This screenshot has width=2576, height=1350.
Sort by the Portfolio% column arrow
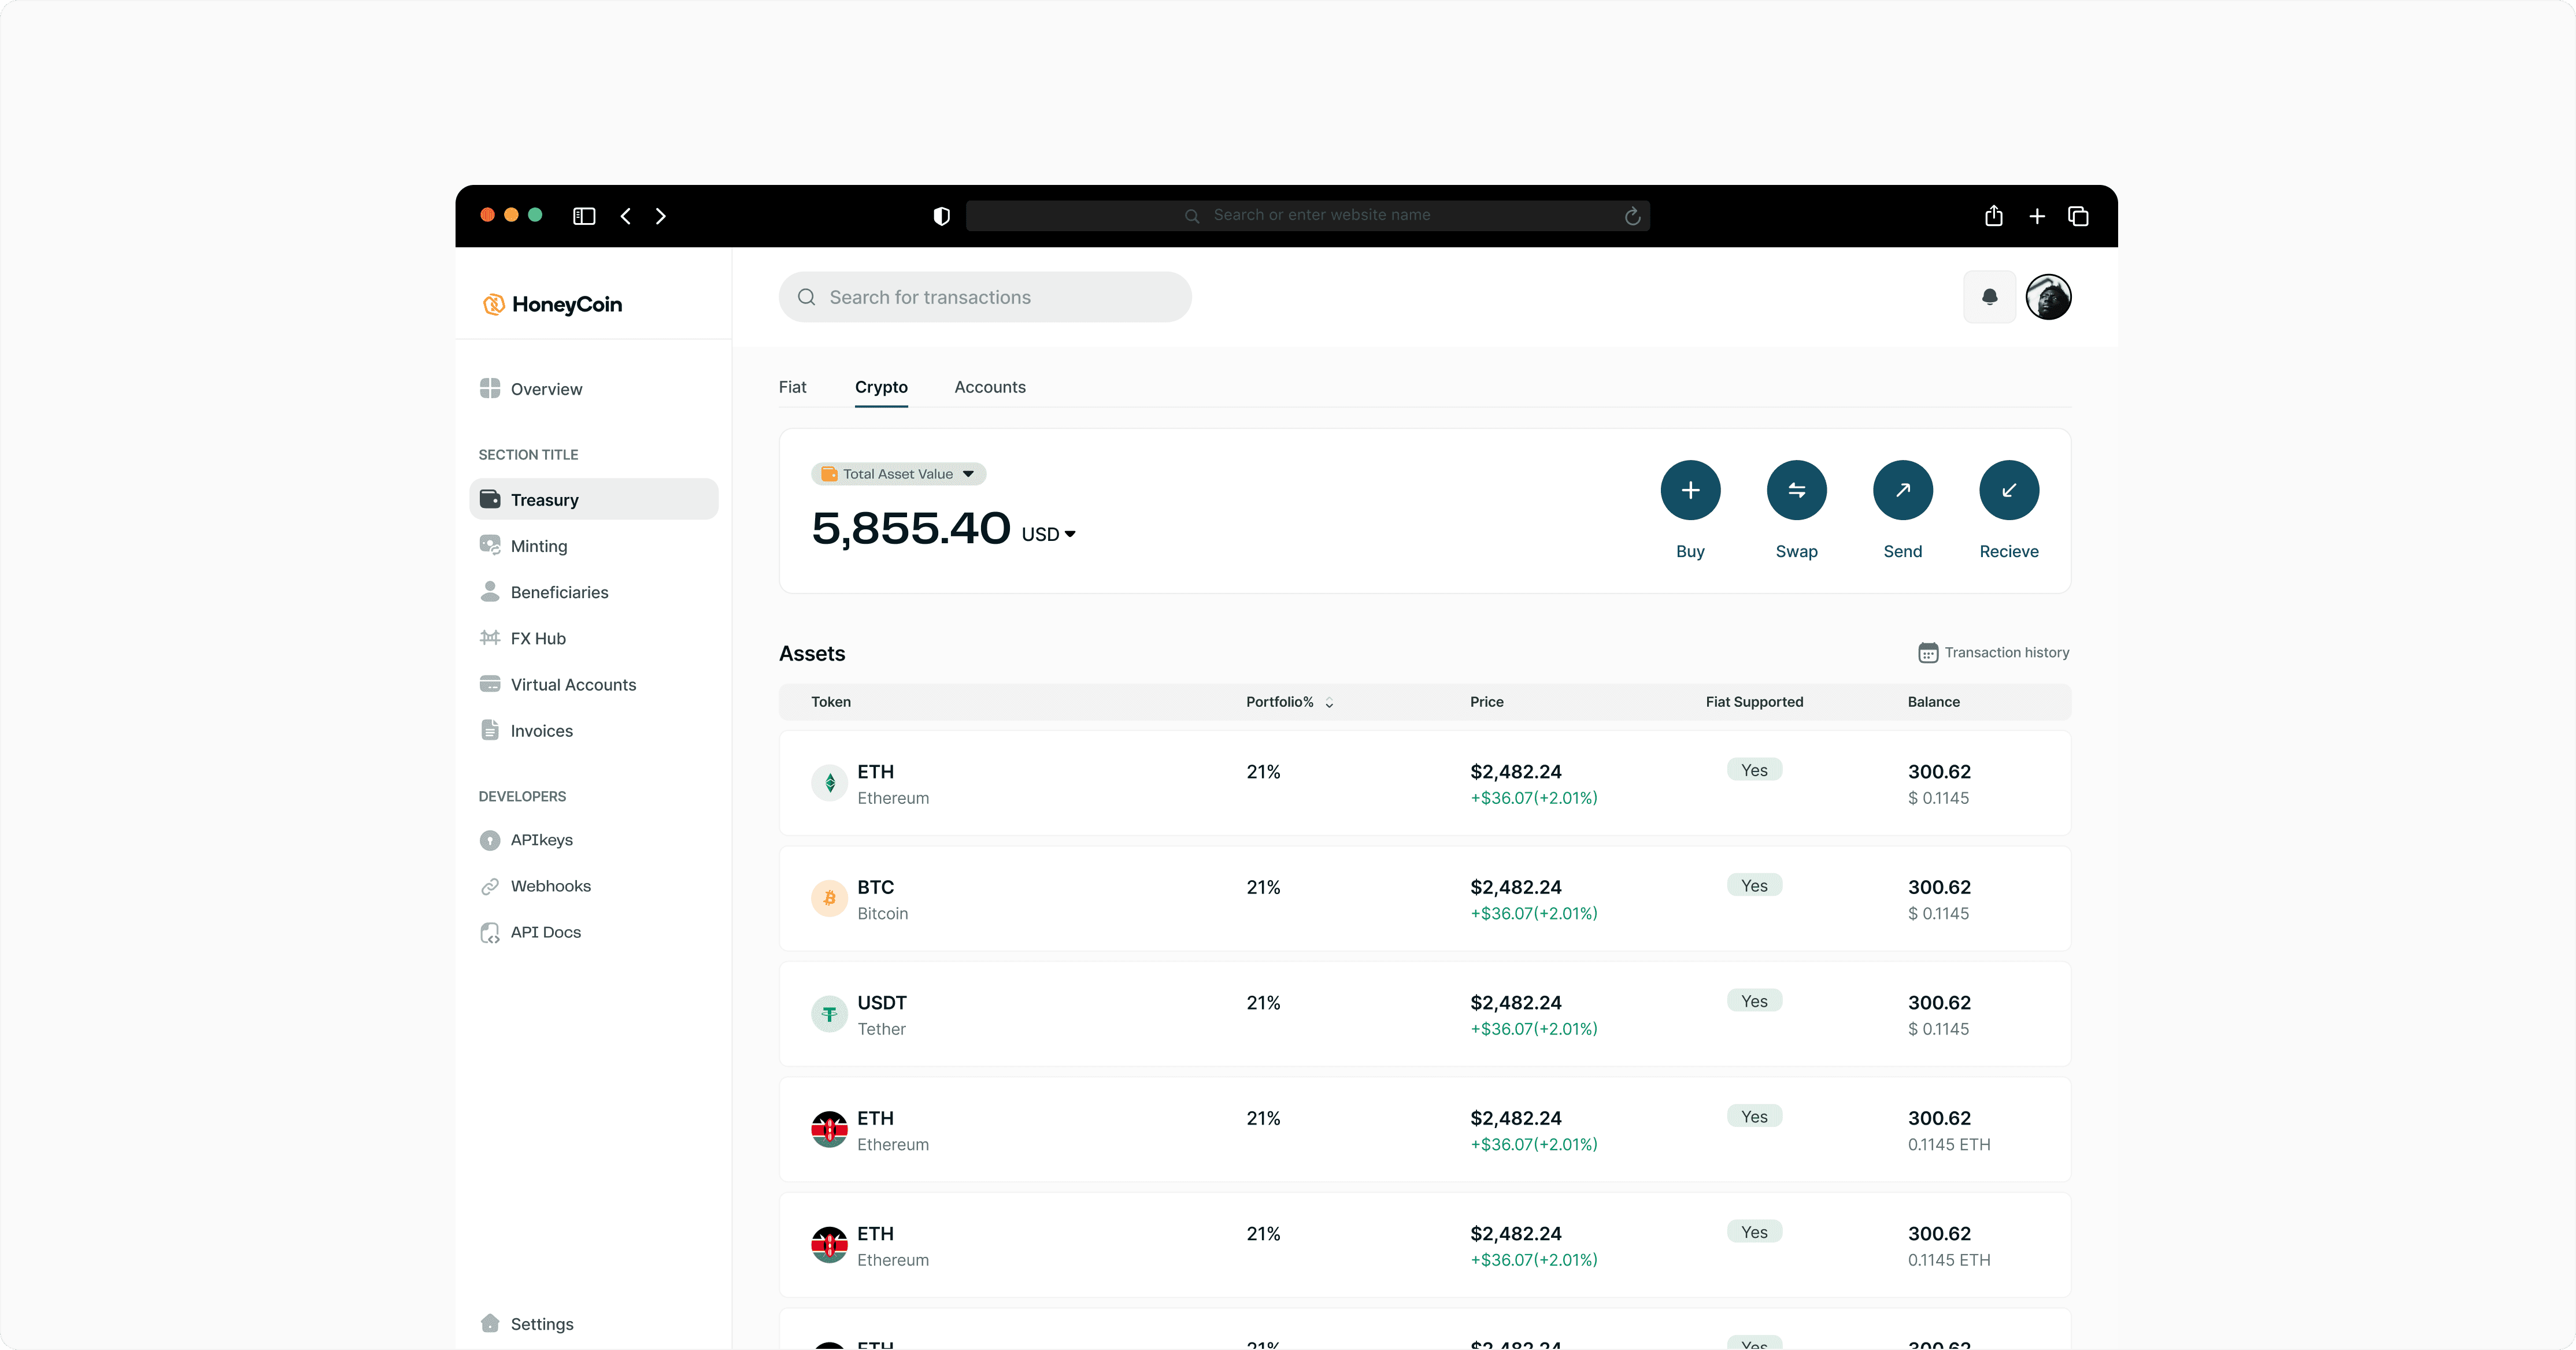point(1329,703)
